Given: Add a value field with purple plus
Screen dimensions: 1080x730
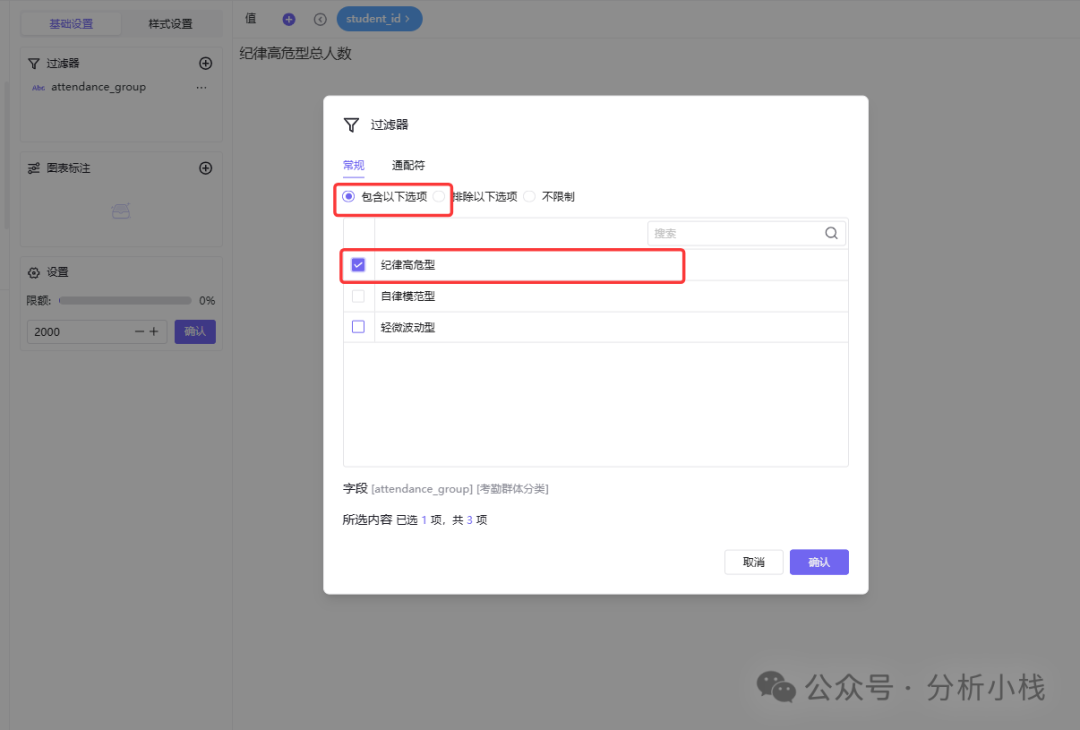Looking at the screenshot, I should [289, 19].
